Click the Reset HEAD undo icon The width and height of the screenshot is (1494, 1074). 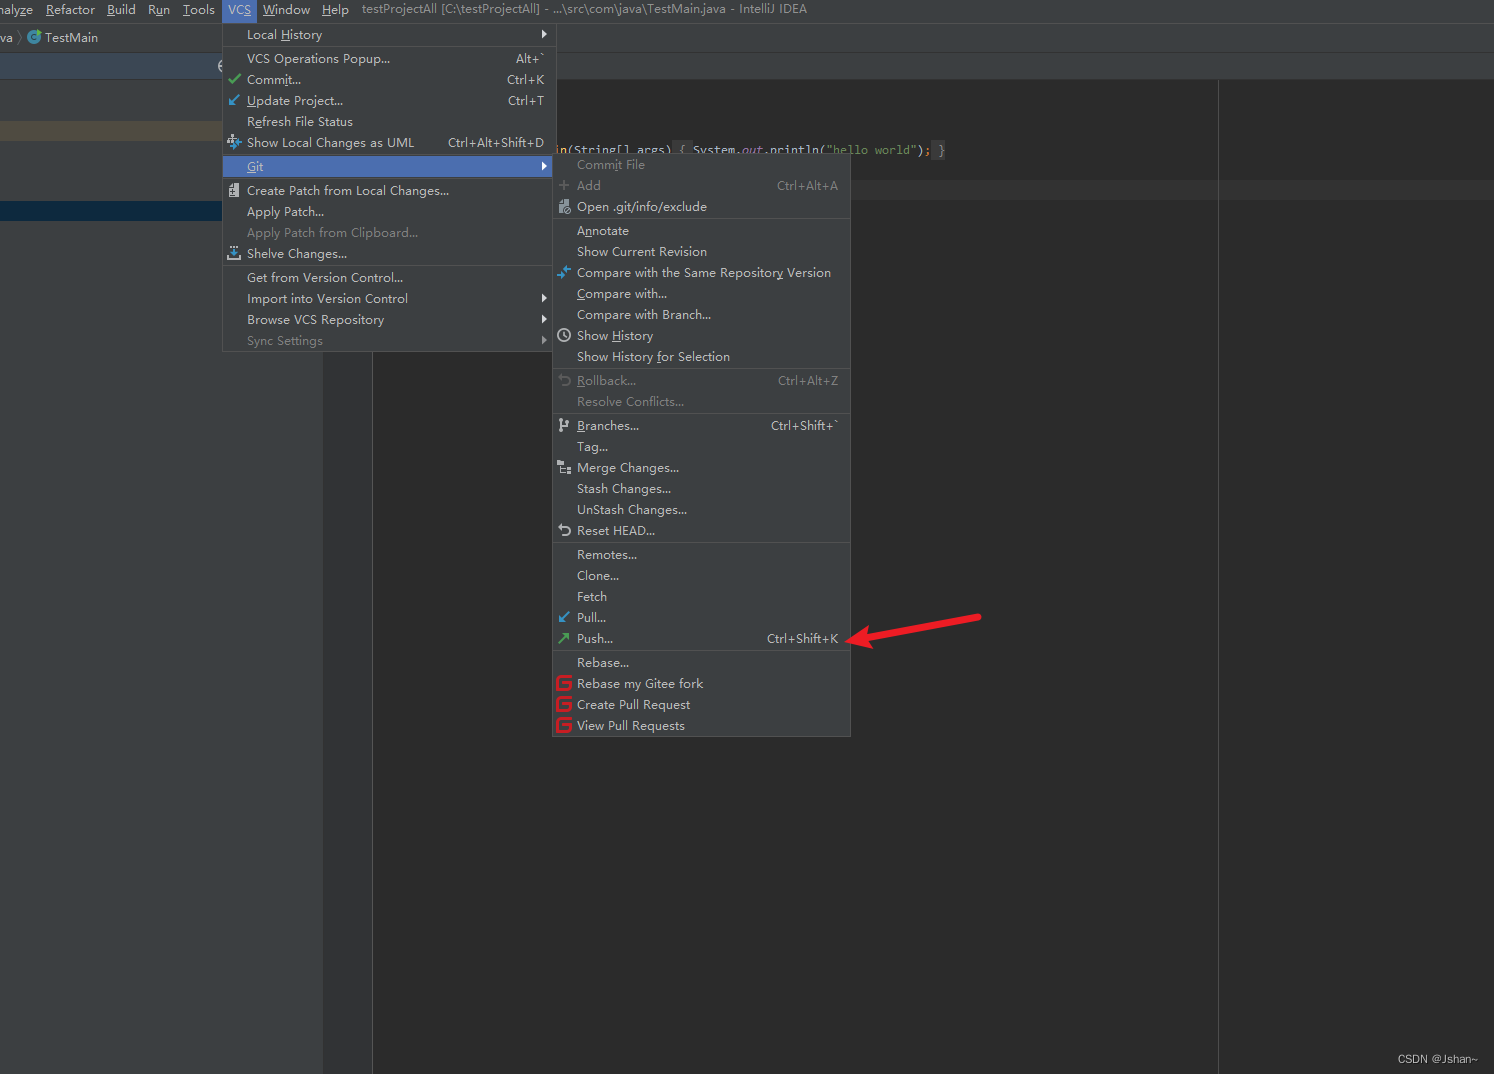(x=564, y=530)
